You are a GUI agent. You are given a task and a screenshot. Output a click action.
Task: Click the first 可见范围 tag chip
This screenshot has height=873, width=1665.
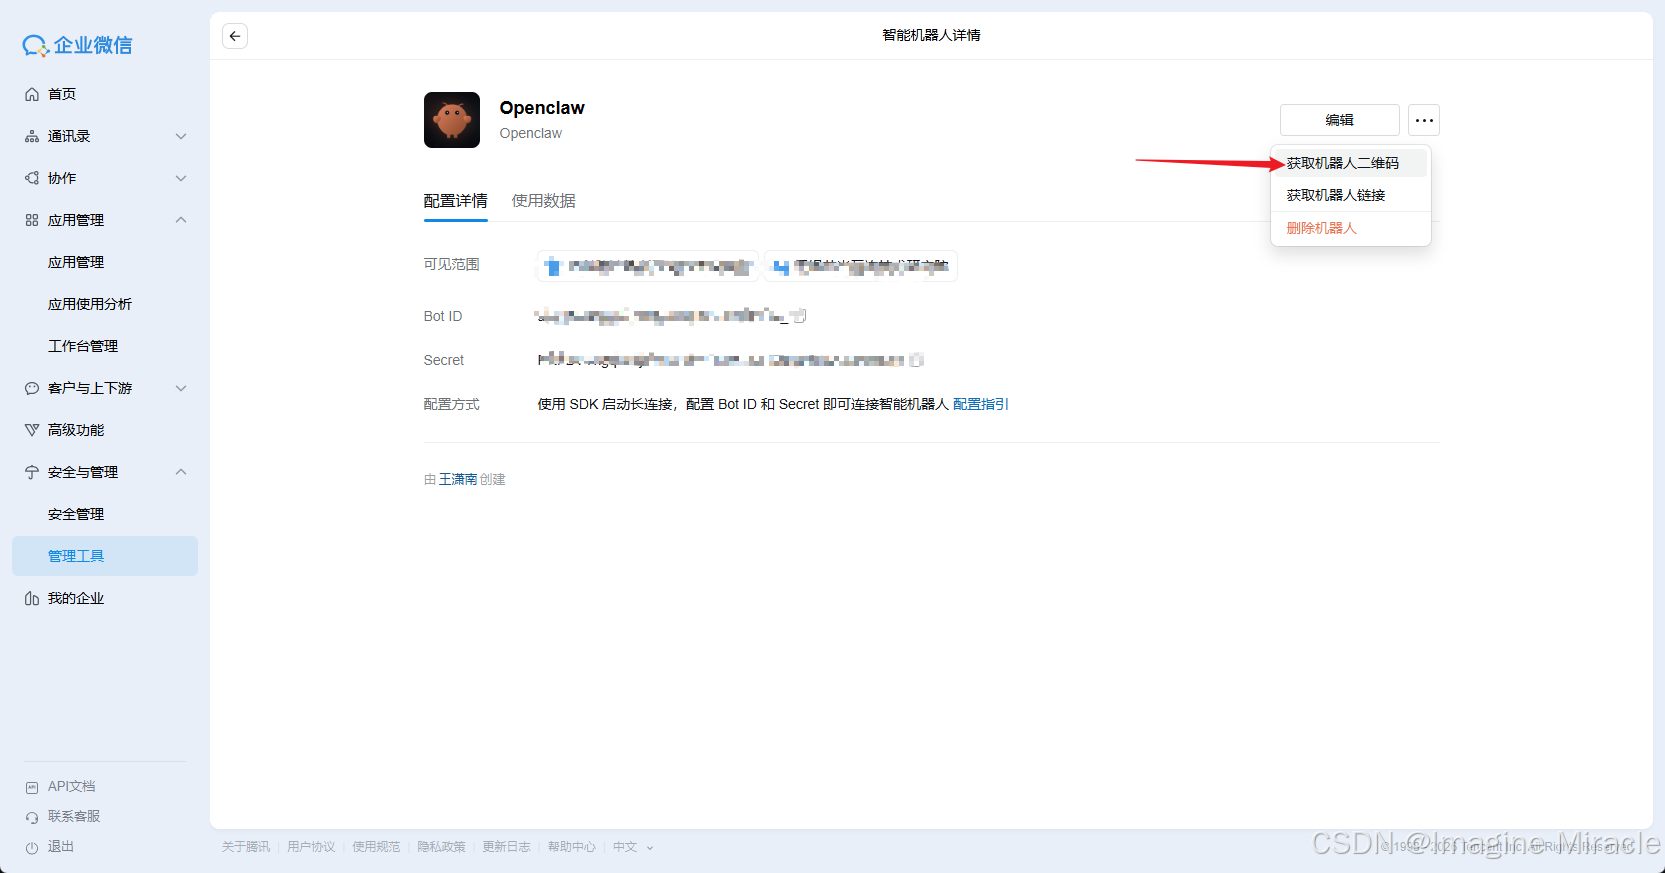tap(648, 266)
